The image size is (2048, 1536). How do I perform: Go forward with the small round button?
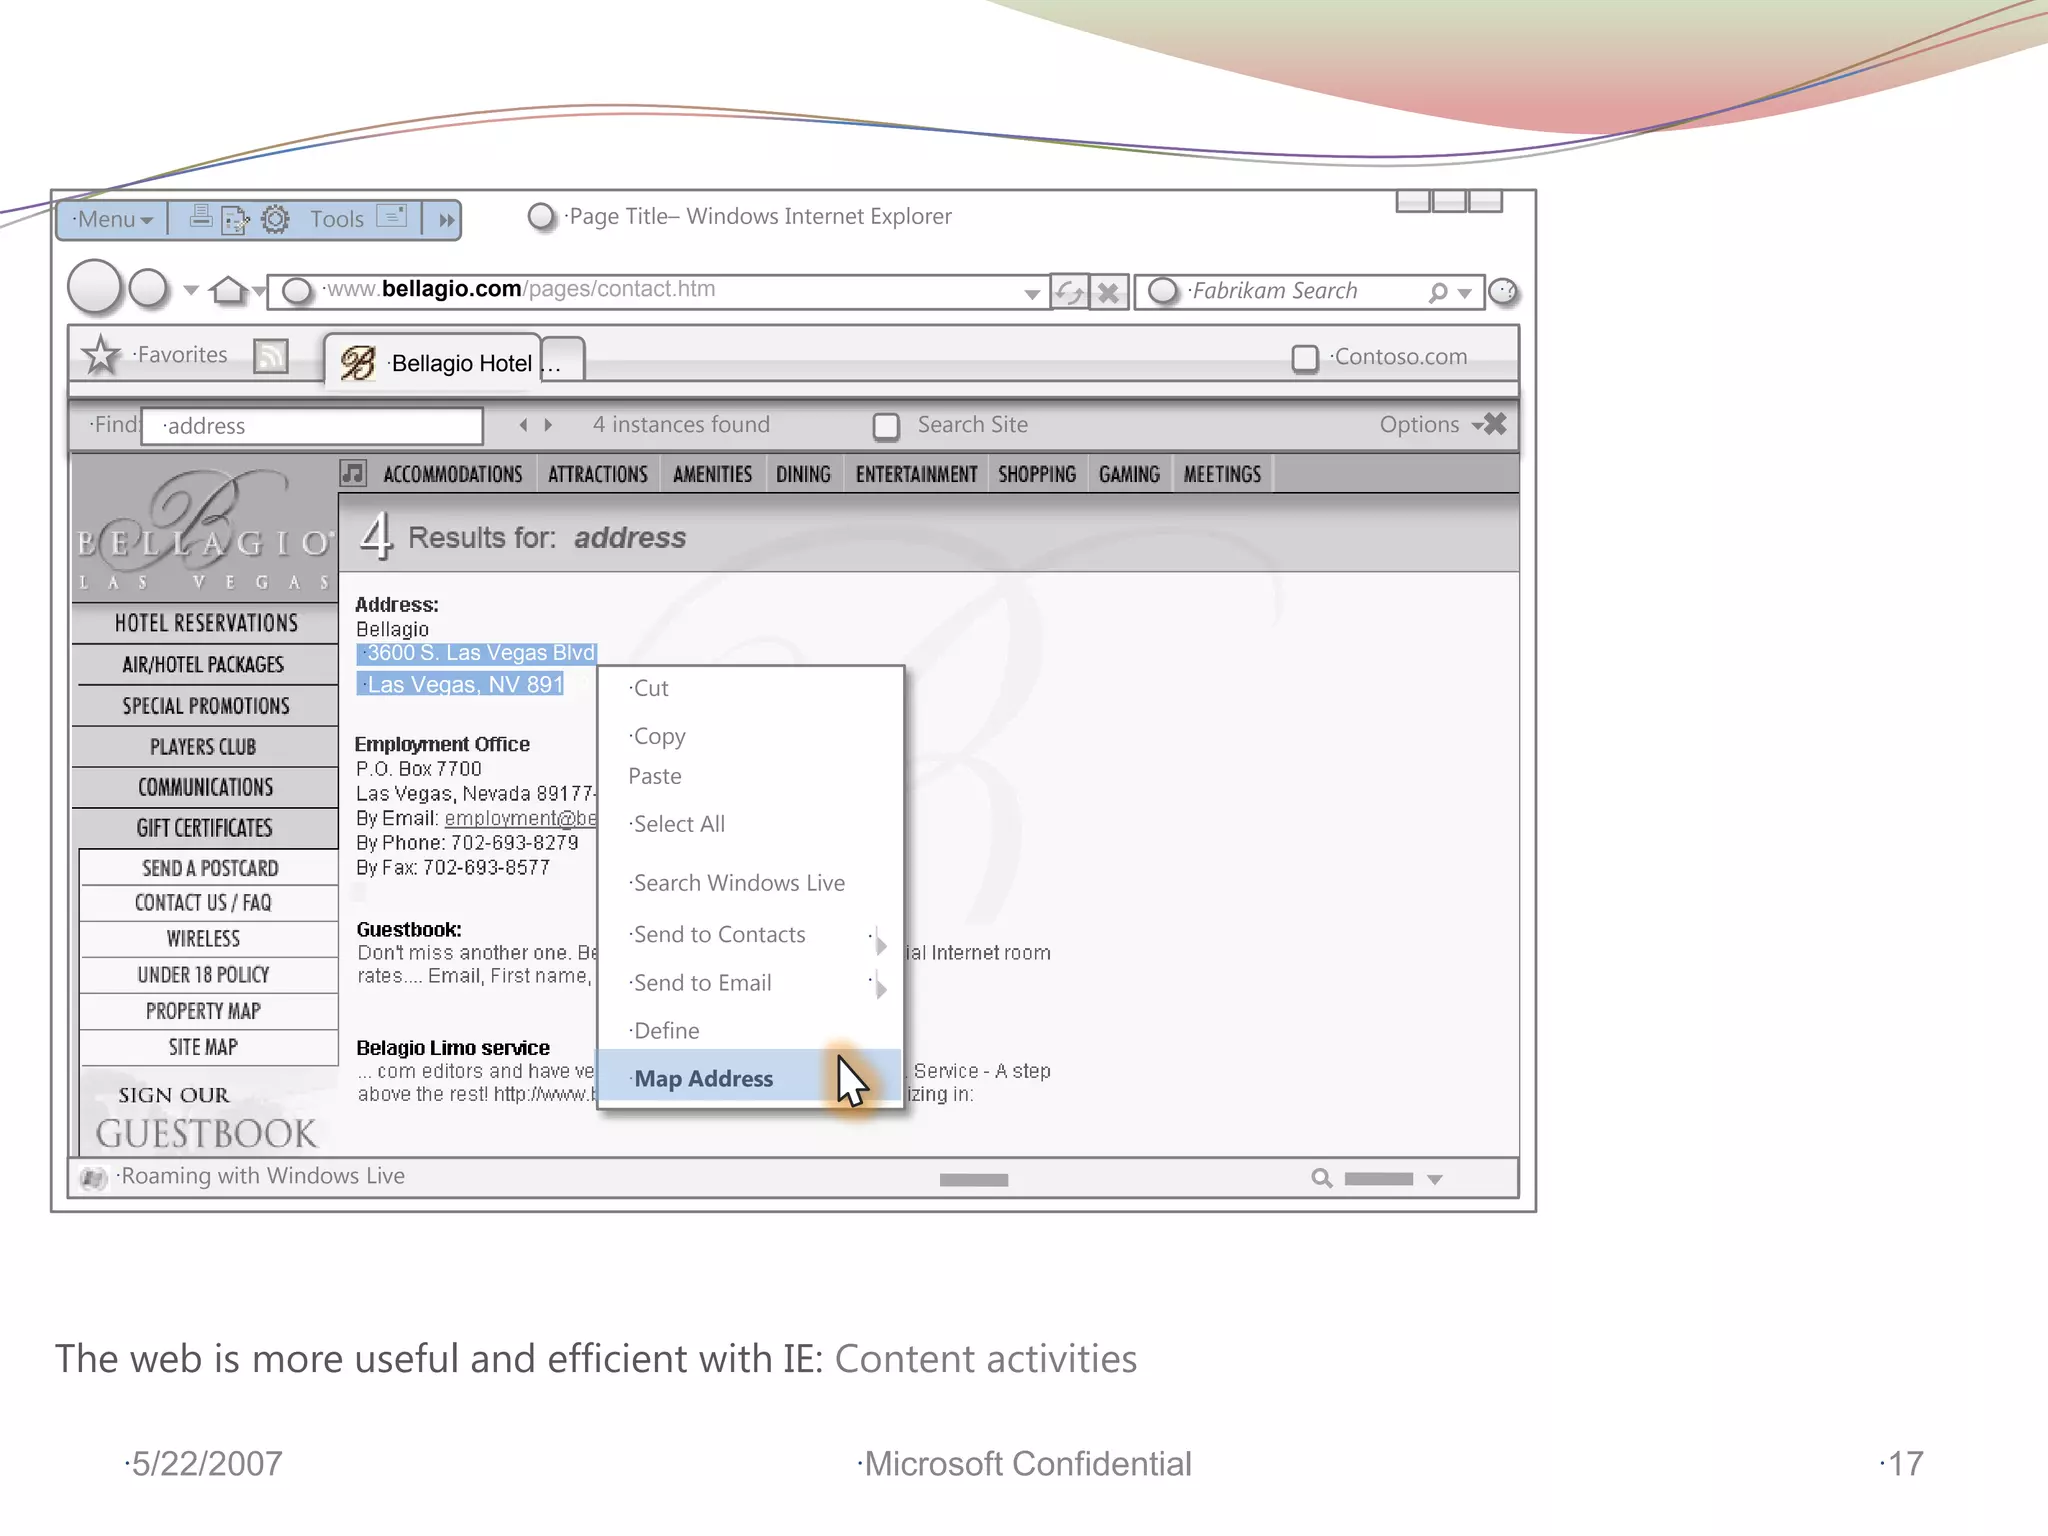pos(149,288)
